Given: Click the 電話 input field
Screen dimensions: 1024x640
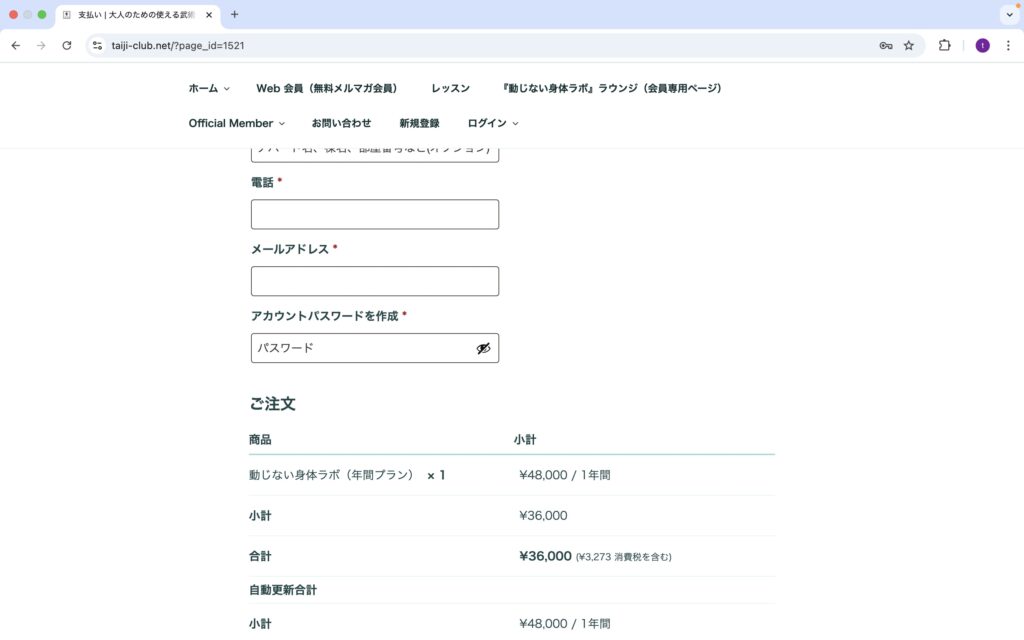Looking at the screenshot, I should (374, 214).
